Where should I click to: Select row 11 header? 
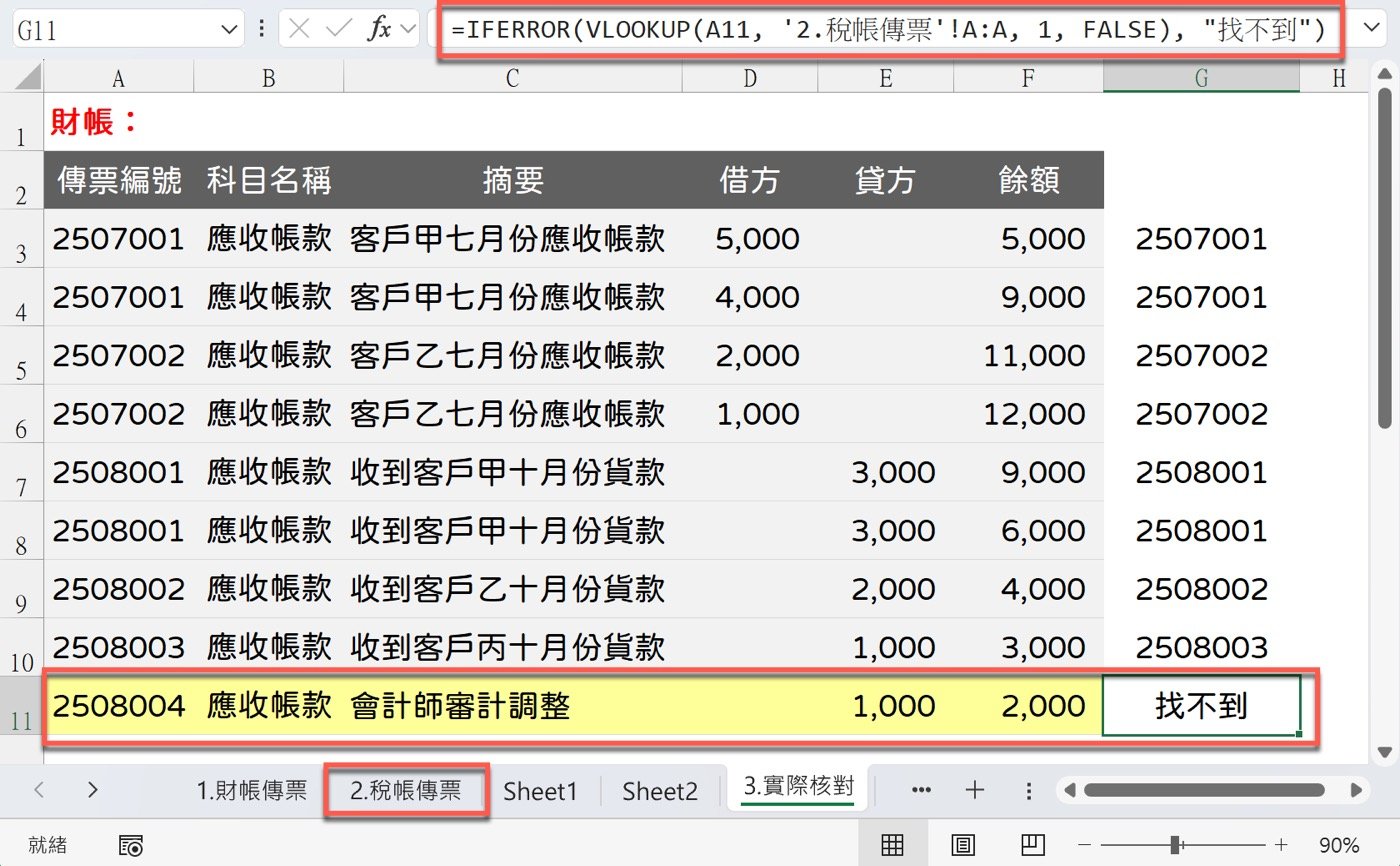click(22, 706)
